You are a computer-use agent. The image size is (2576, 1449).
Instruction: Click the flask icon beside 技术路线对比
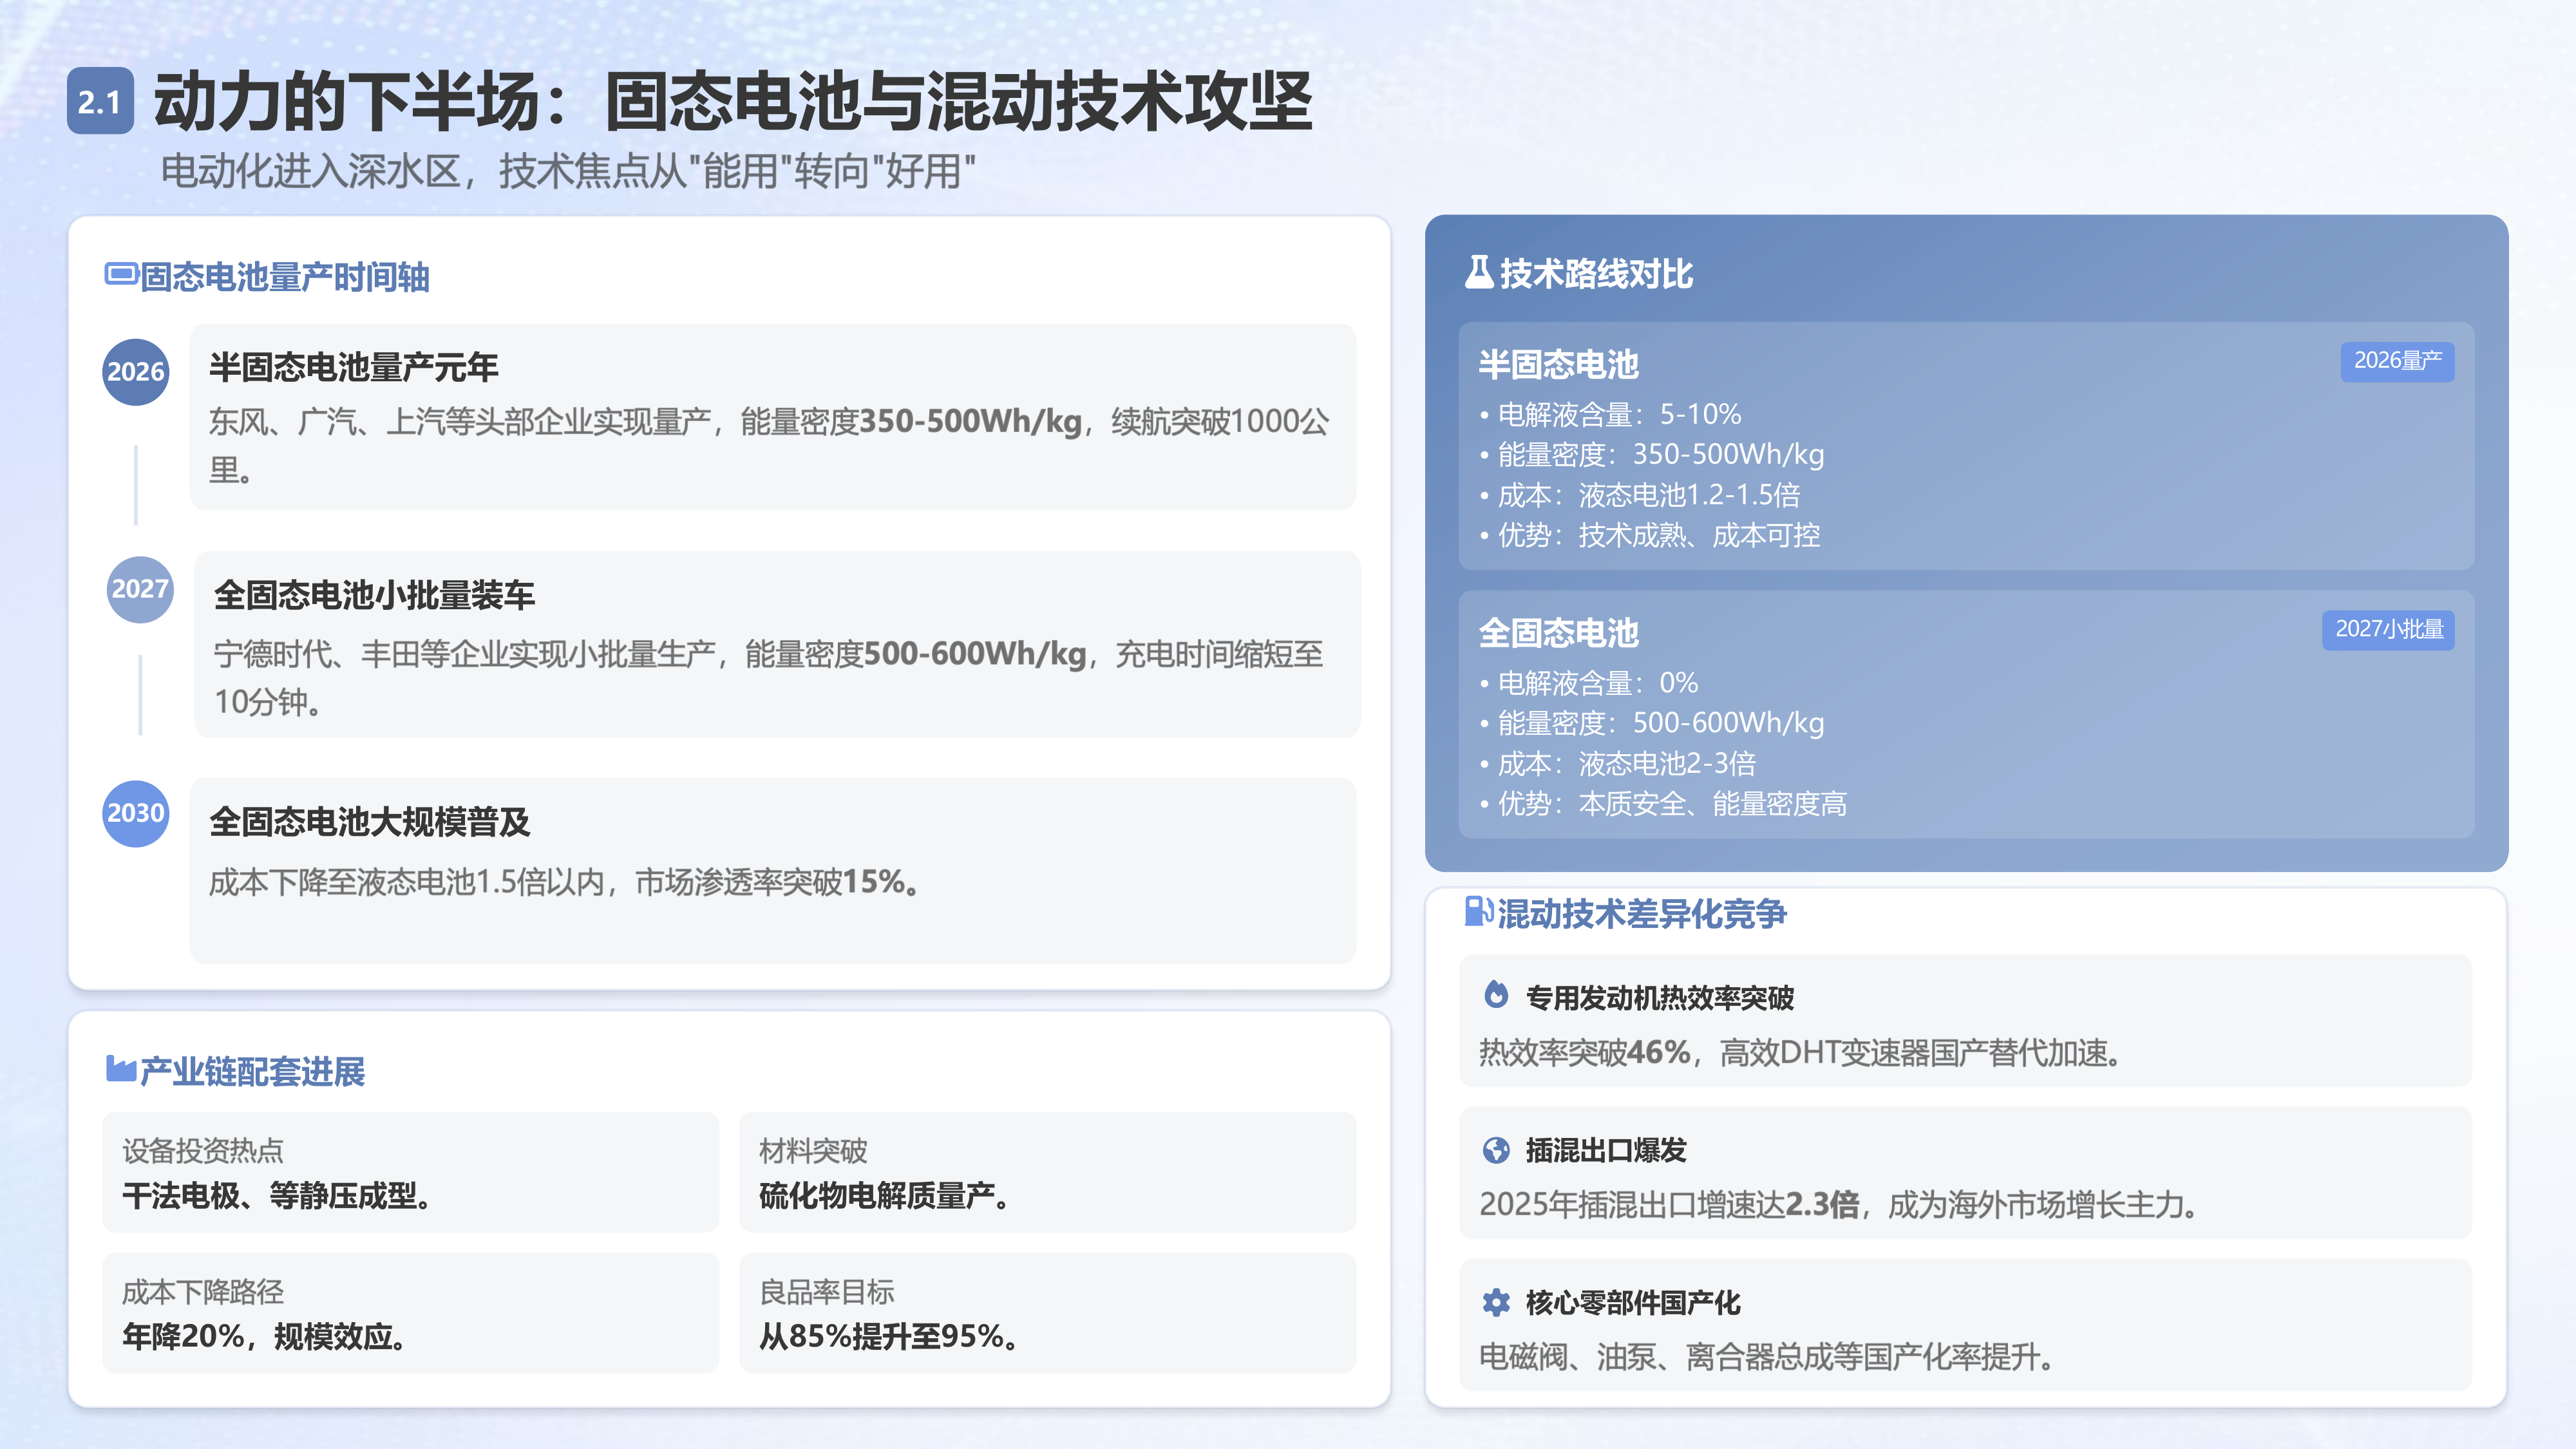click(x=1479, y=272)
